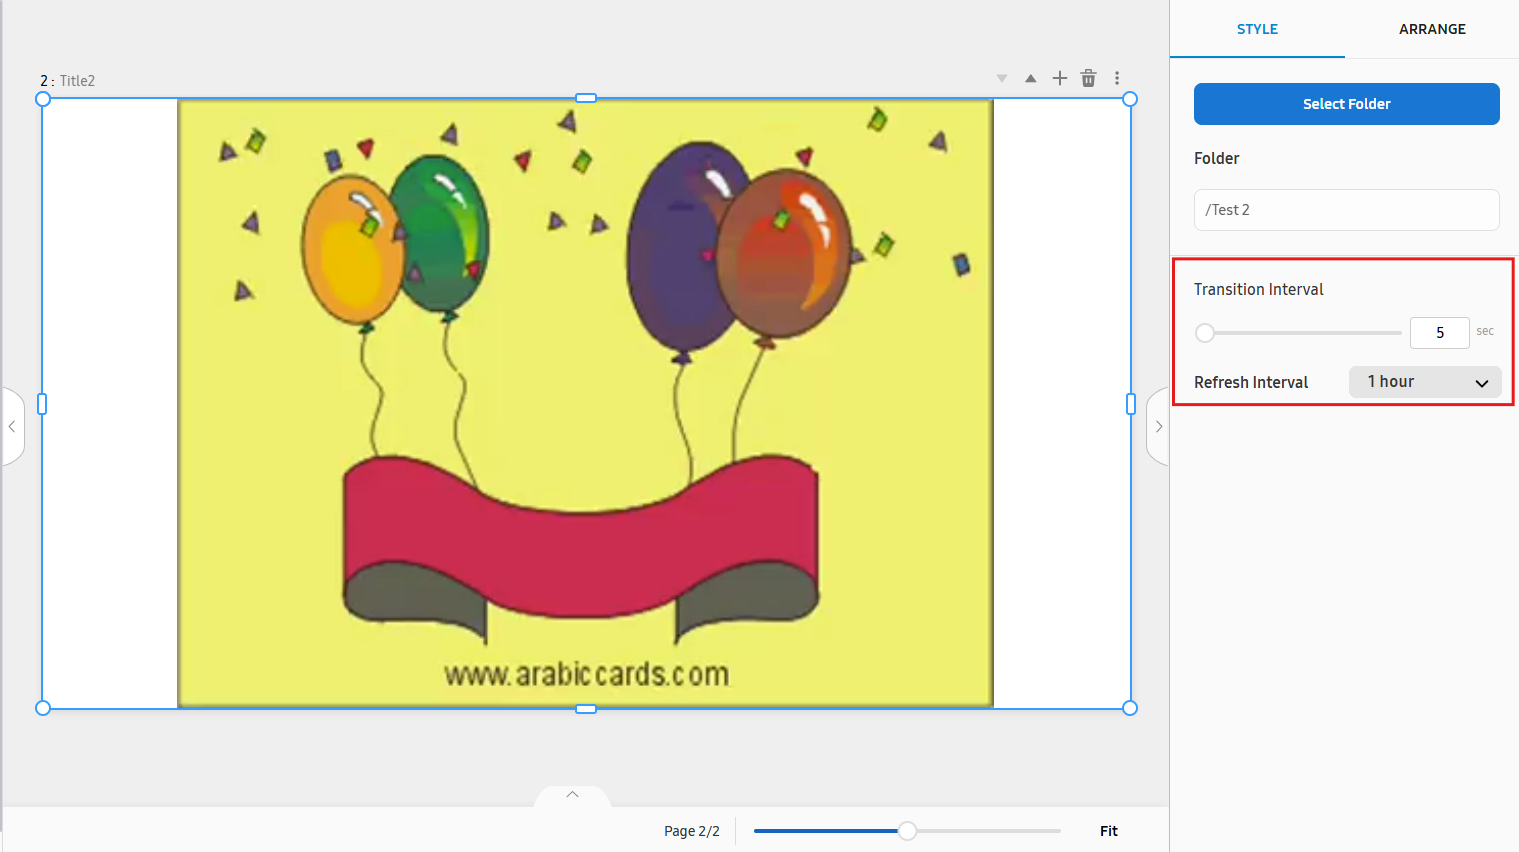Click the bottom-right corner resize handle
The height and width of the screenshot is (852, 1519).
point(1130,708)
